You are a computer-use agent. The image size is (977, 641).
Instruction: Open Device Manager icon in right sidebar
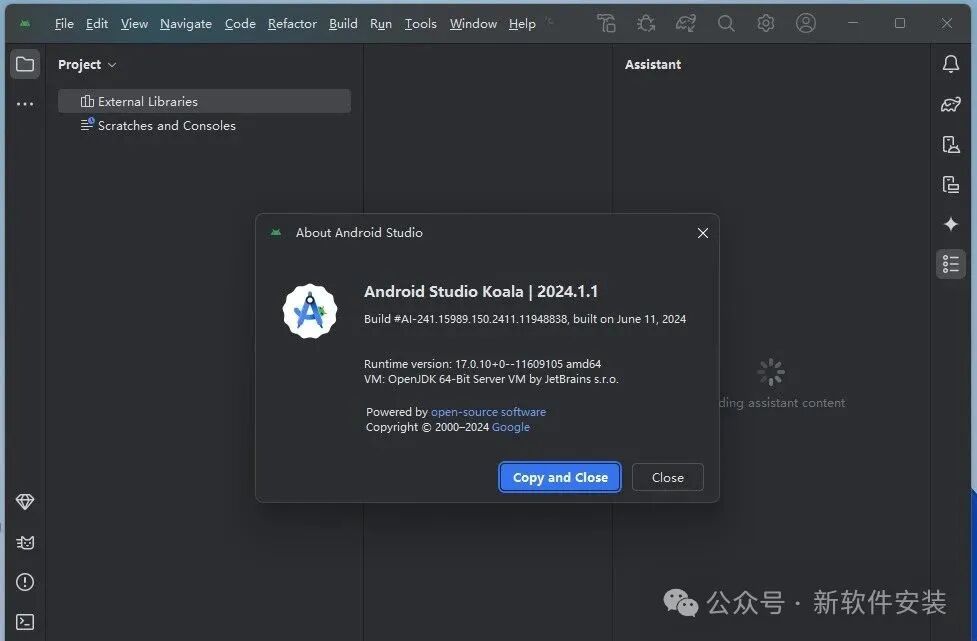[951, 144]
